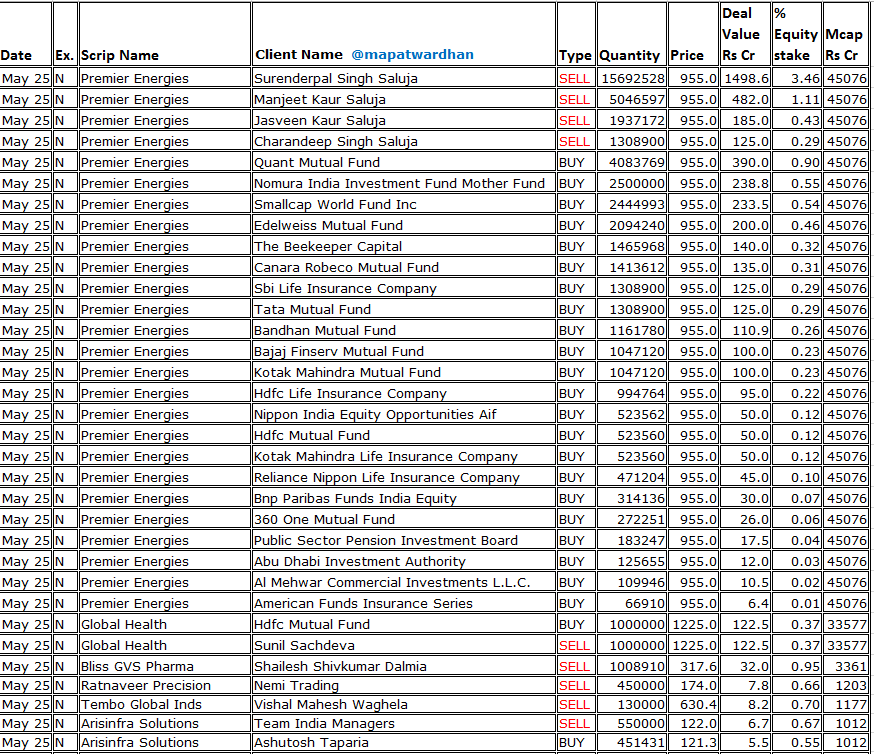Click quantity 5046597 cell
This screenshot has height=754, width=874.
pyautogui.click(x=632, y=100)
